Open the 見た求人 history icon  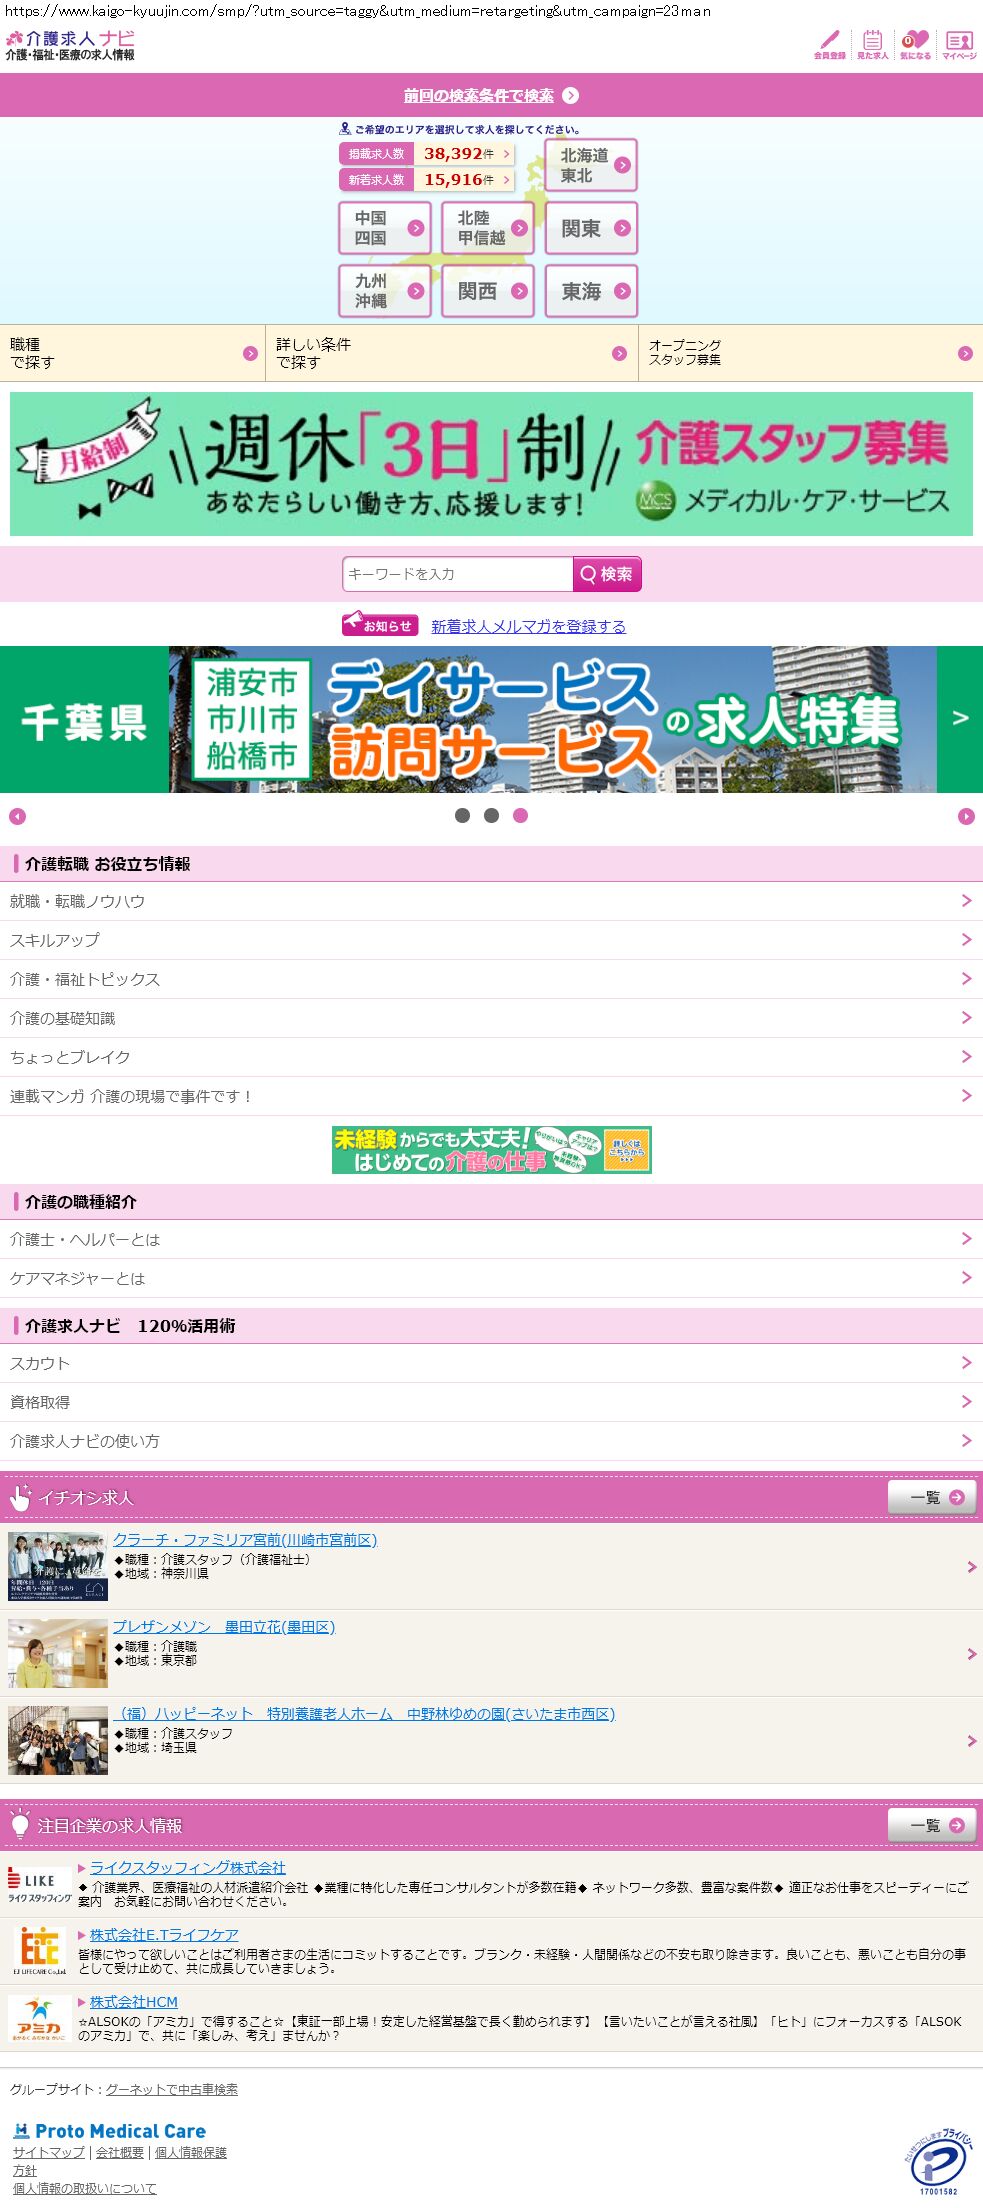(x=872, y=44)
